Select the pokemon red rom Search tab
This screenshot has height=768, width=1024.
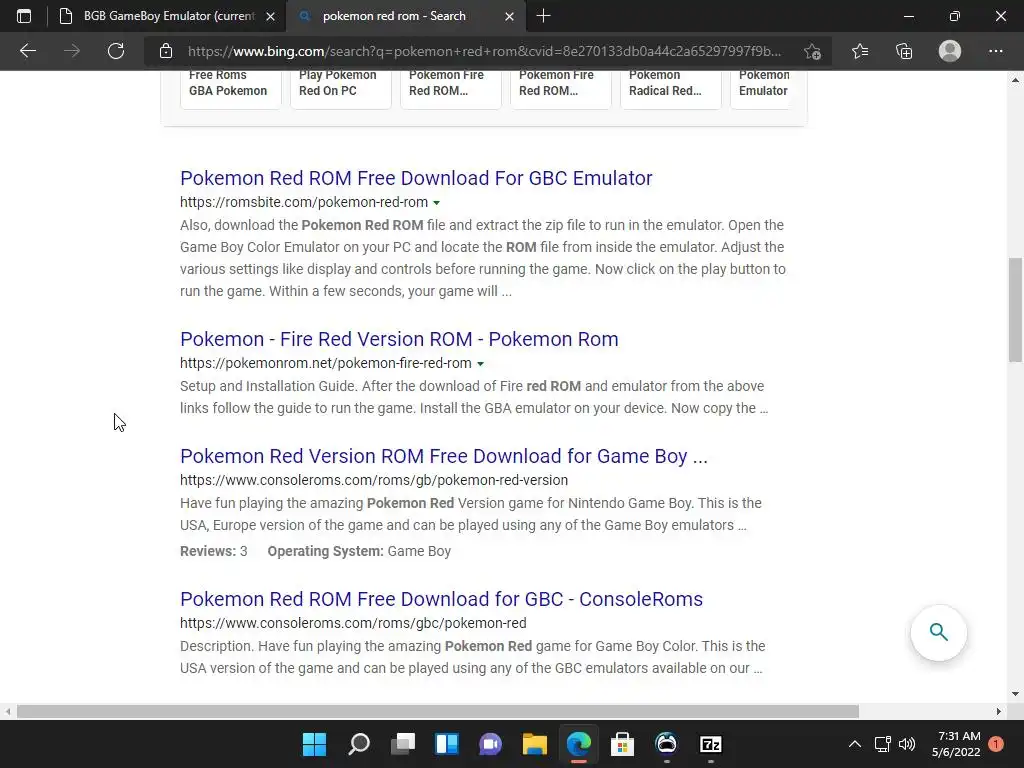point(394,16)
